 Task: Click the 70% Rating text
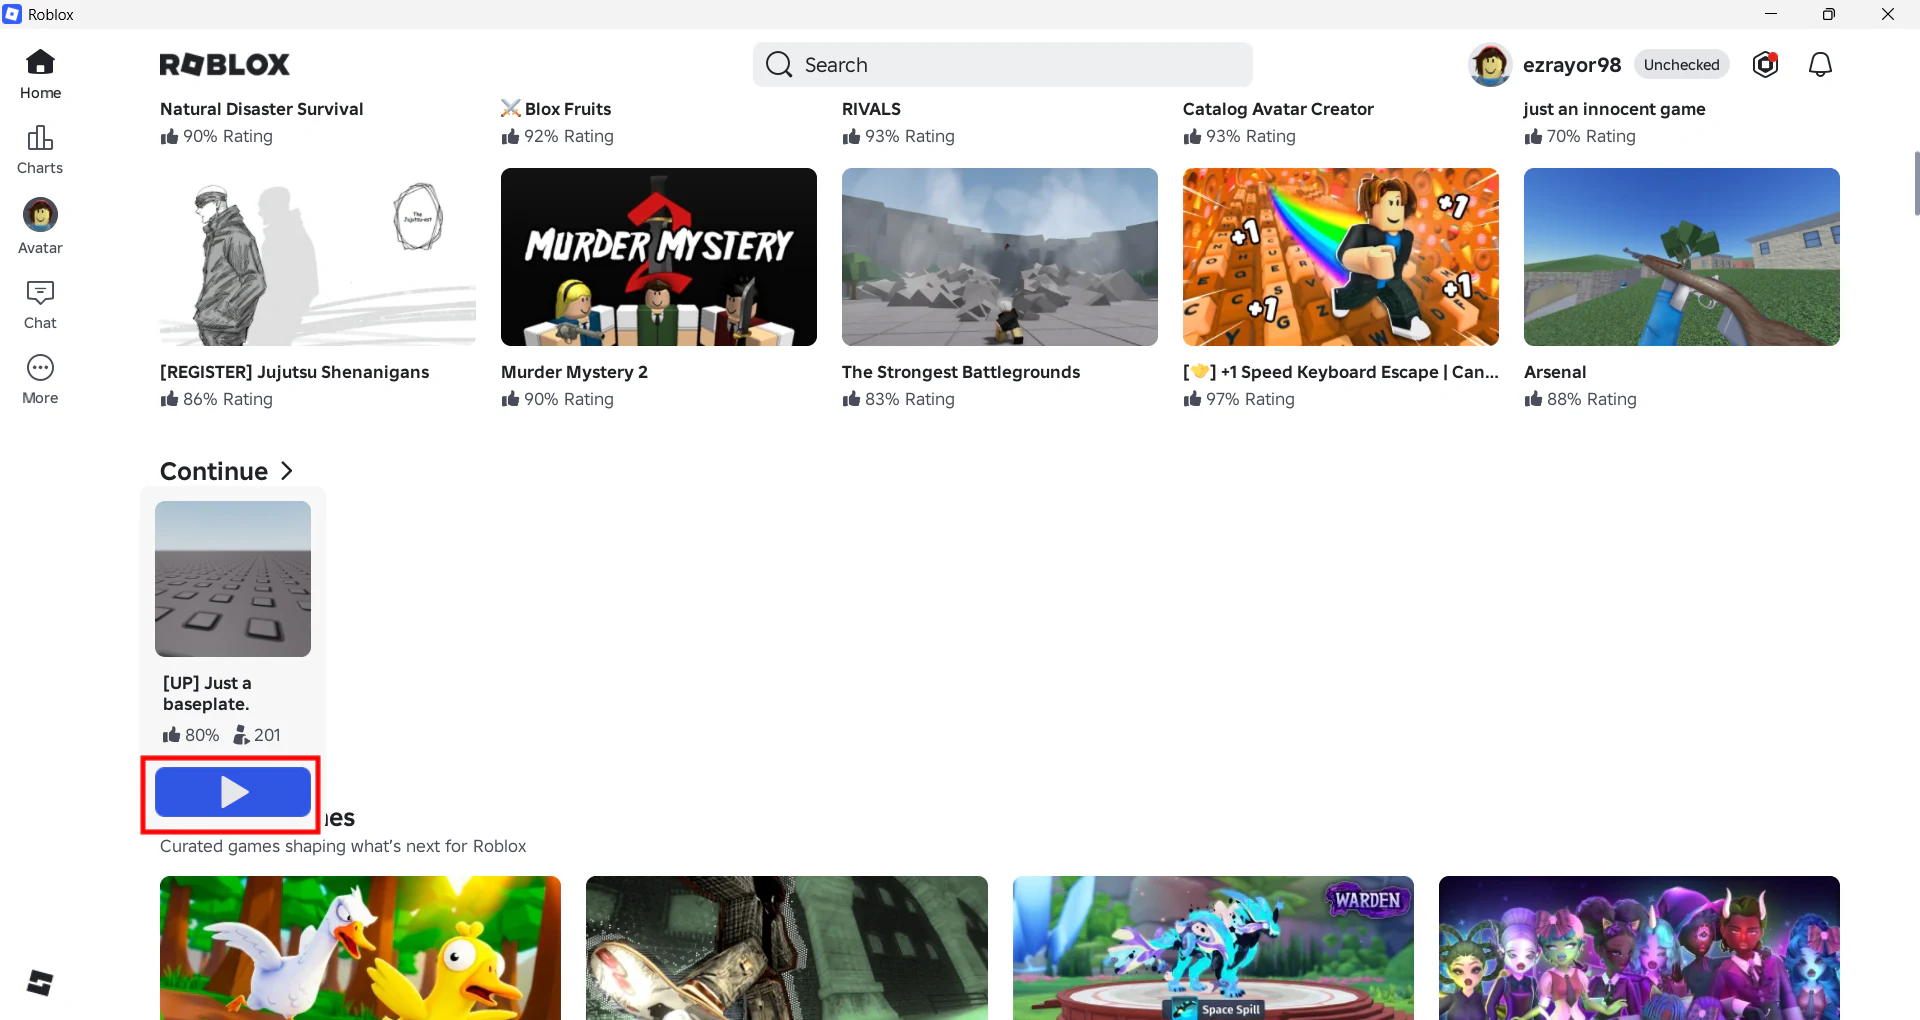[x=1591, y=136]
